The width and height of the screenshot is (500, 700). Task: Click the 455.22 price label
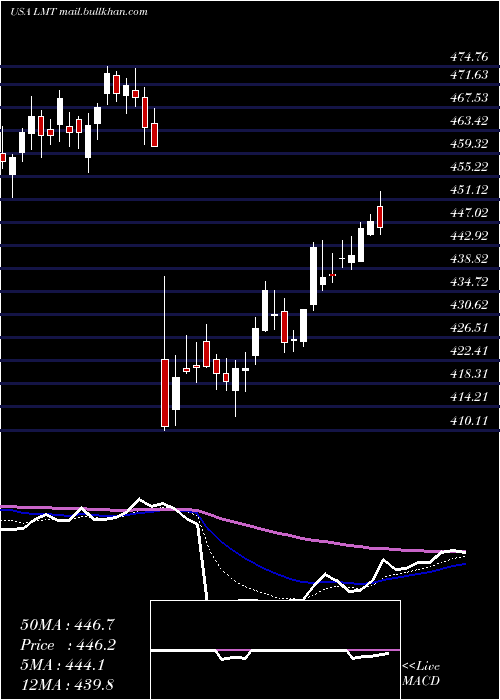469,167
